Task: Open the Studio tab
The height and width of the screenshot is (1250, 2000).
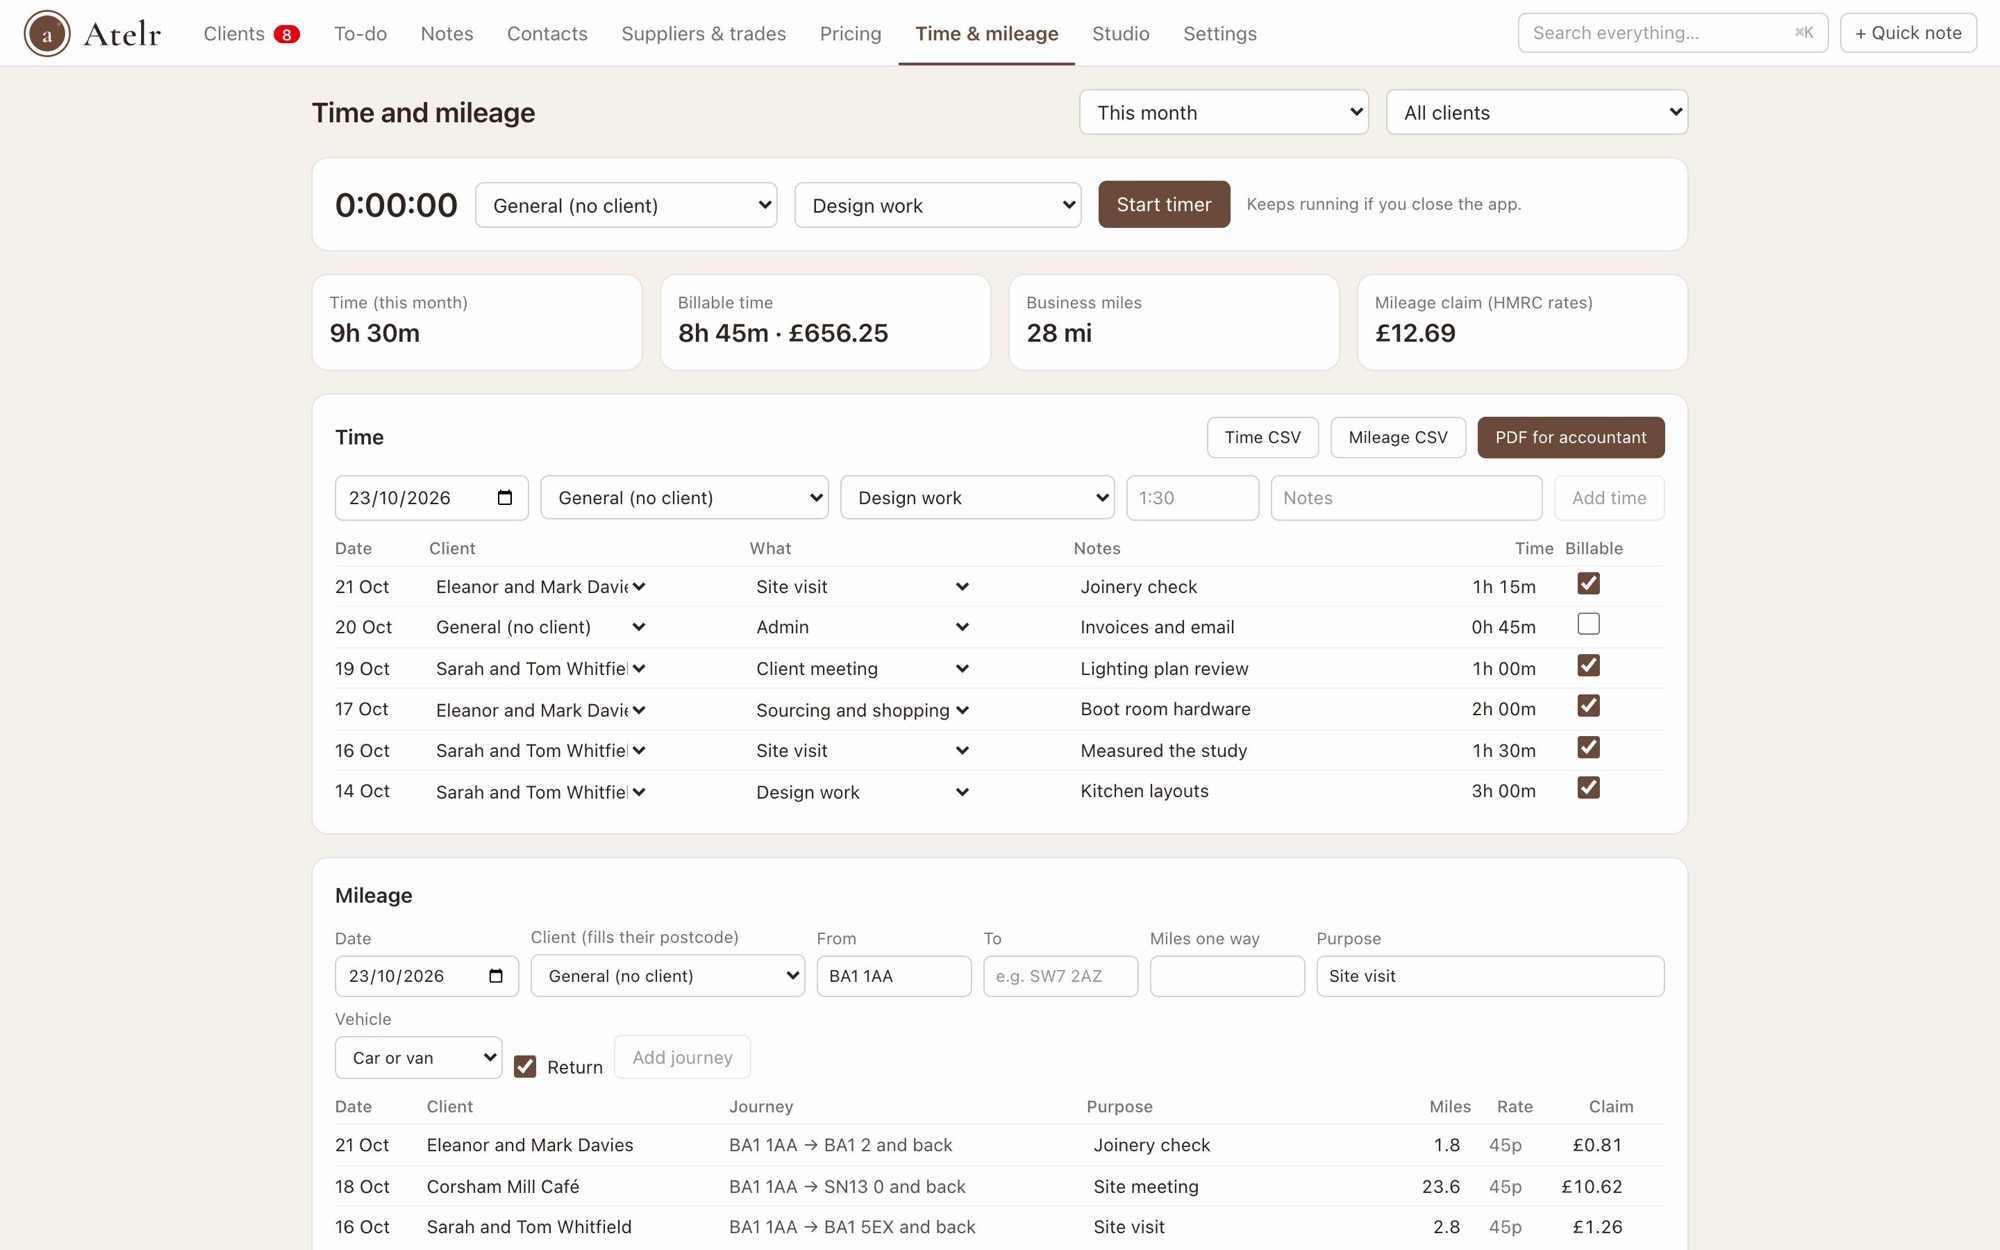Action: [1121, 34]
